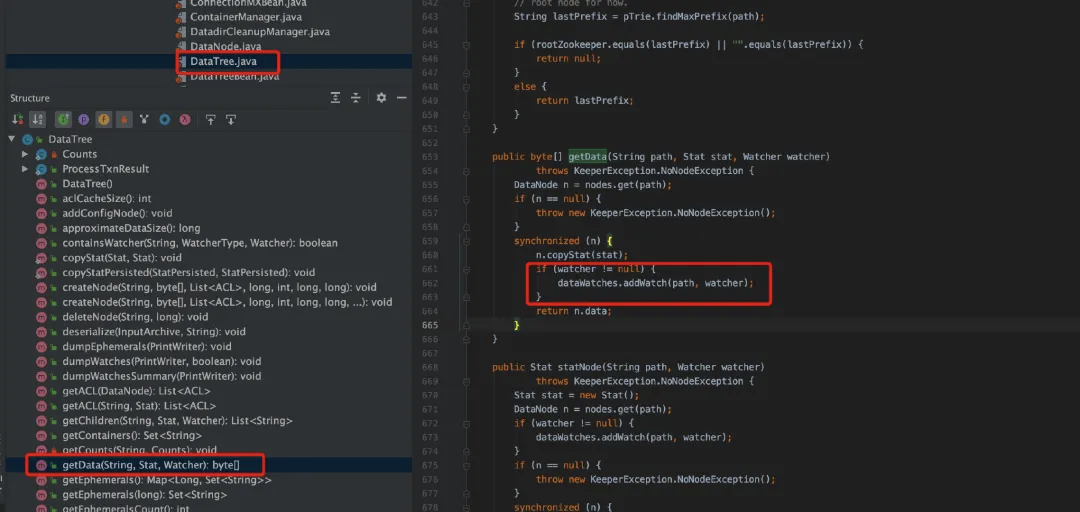1080x512 pixels.
Task: Toggle Sort by Visibility in Structure toolbar
Action: [x=17, y=120]
